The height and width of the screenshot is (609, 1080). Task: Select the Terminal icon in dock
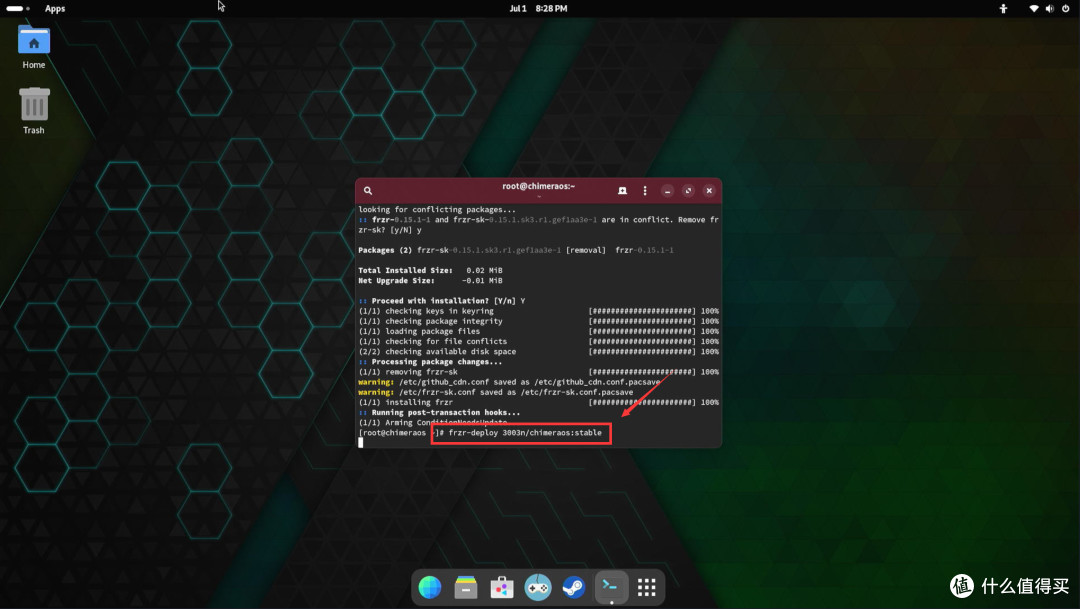(610, 587)
